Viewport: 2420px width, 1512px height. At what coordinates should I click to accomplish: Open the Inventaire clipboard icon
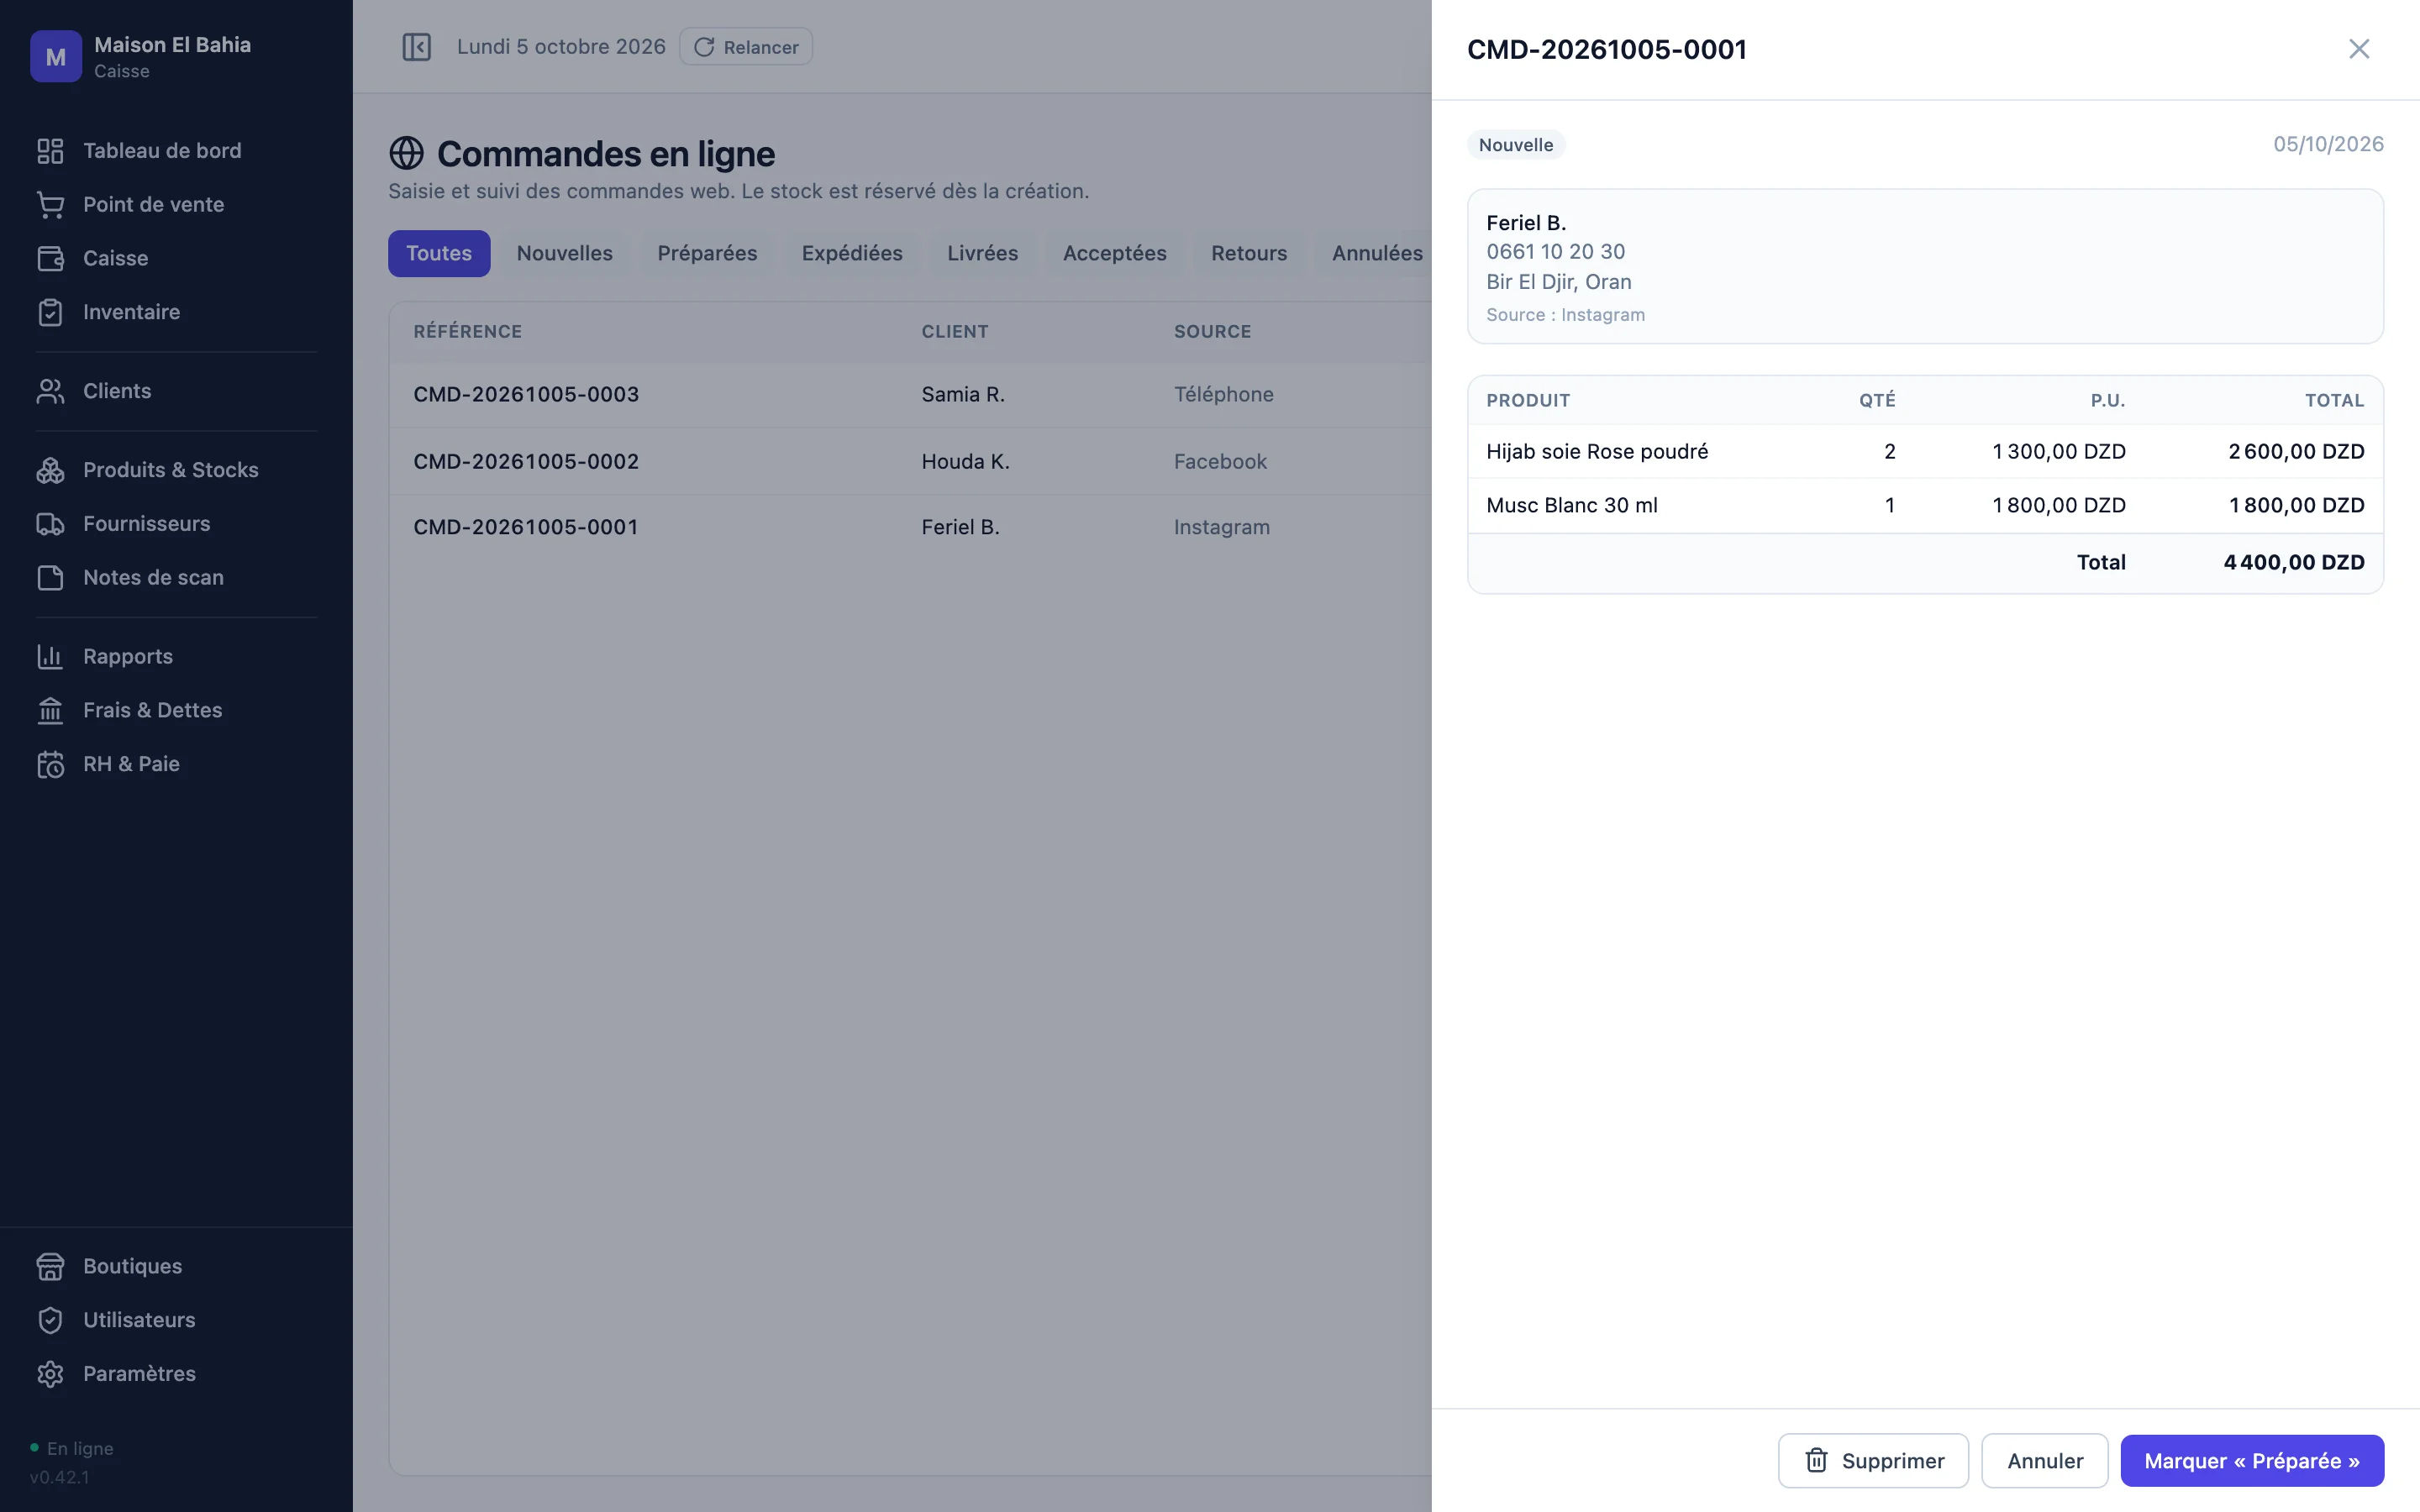[50, 312]
